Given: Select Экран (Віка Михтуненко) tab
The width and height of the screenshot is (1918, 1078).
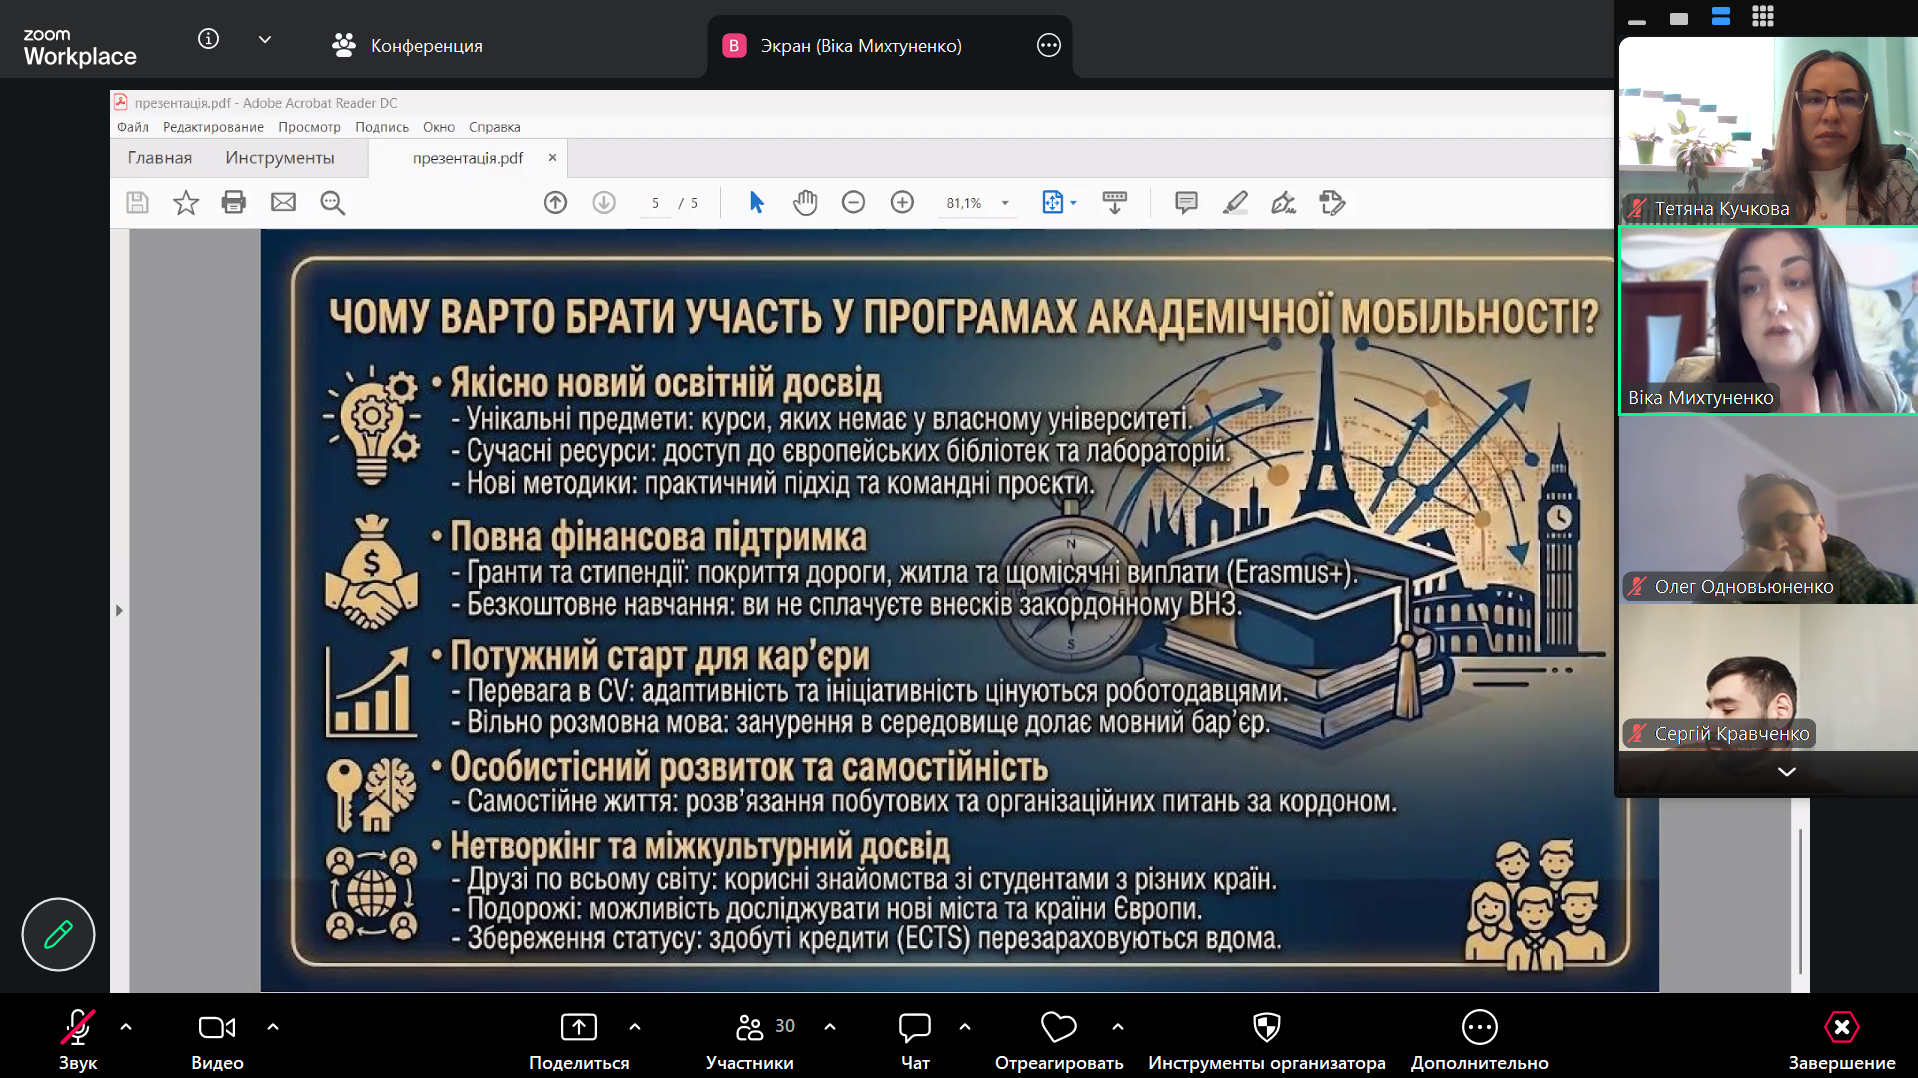Looking at the screenshot, I should [x=860, y=45].
